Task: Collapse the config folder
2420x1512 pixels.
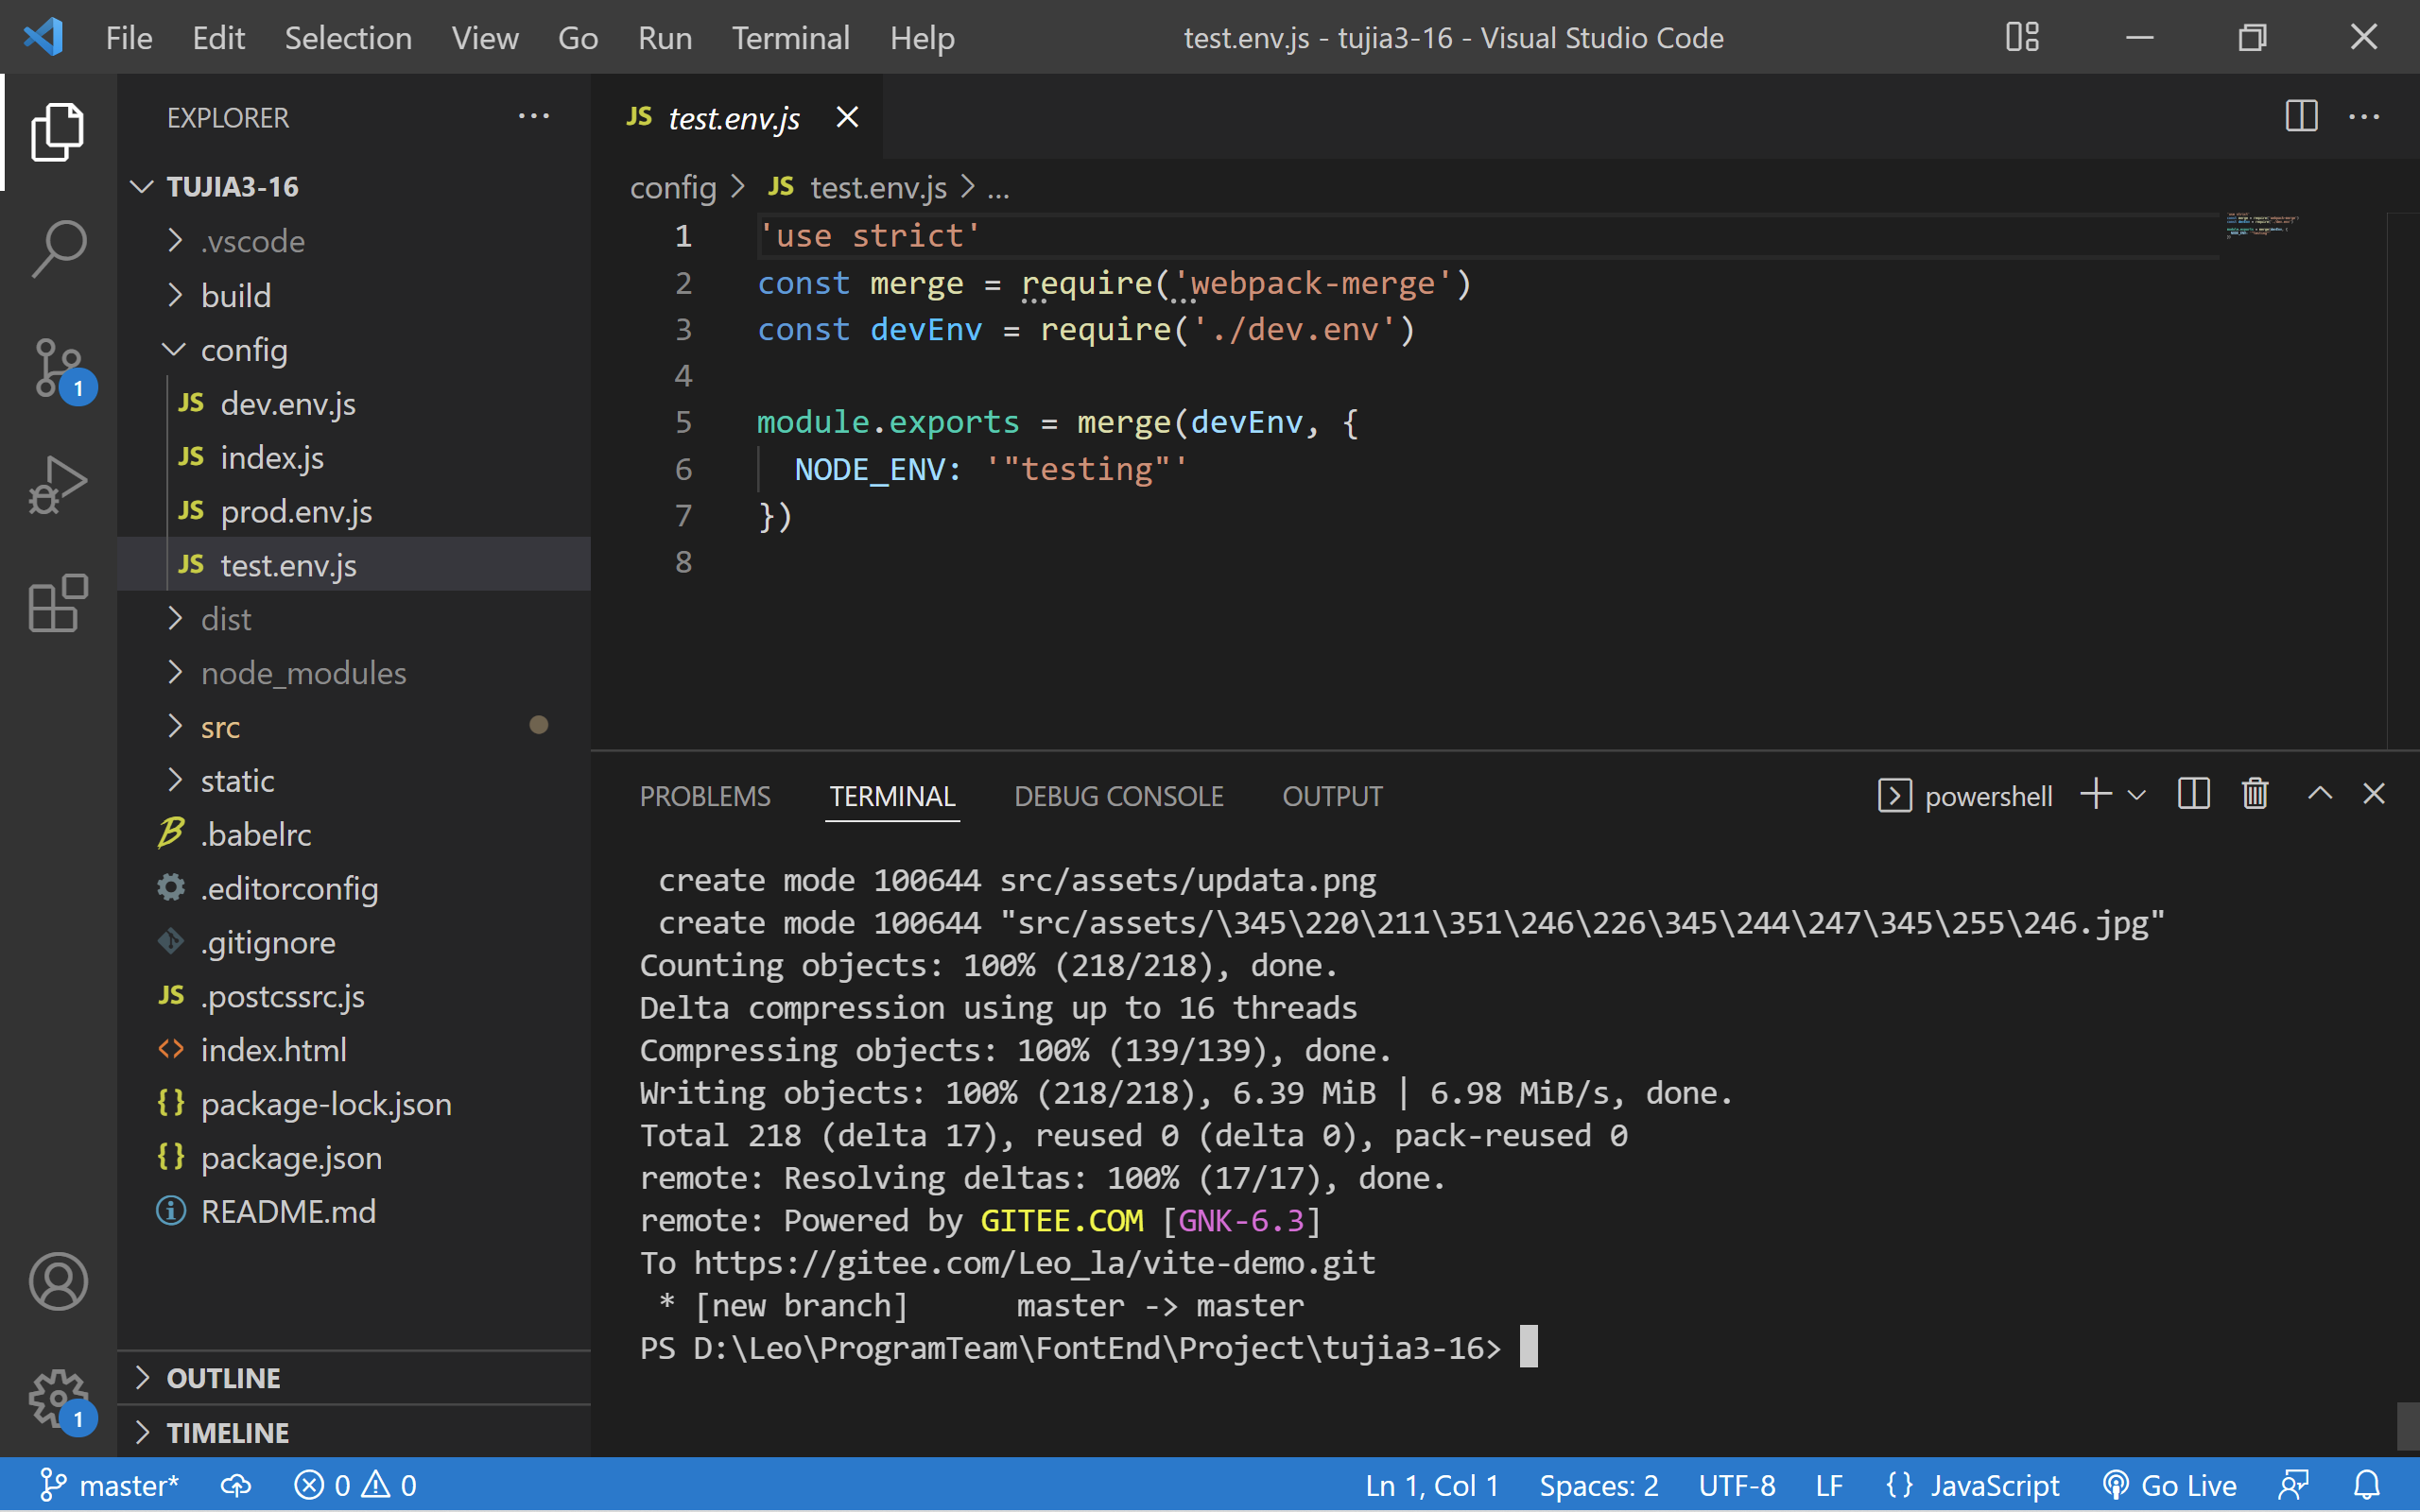Action: 354,349
